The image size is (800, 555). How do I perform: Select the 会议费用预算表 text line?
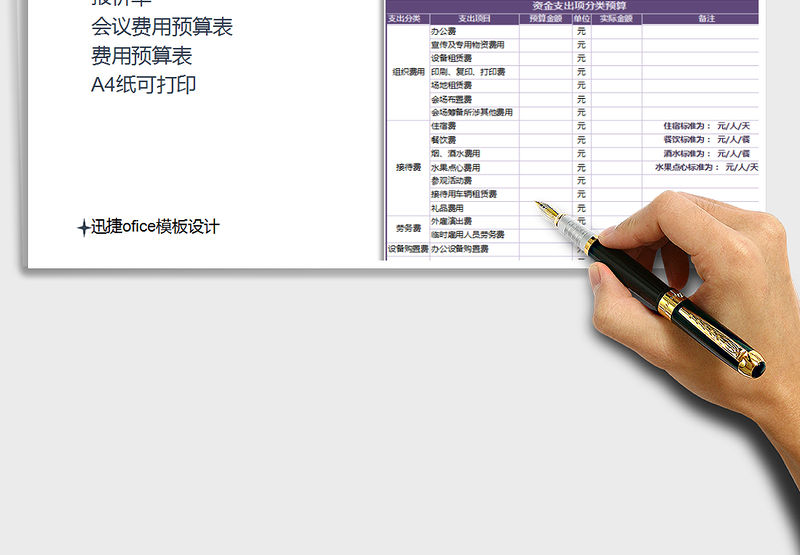(162, 27)
